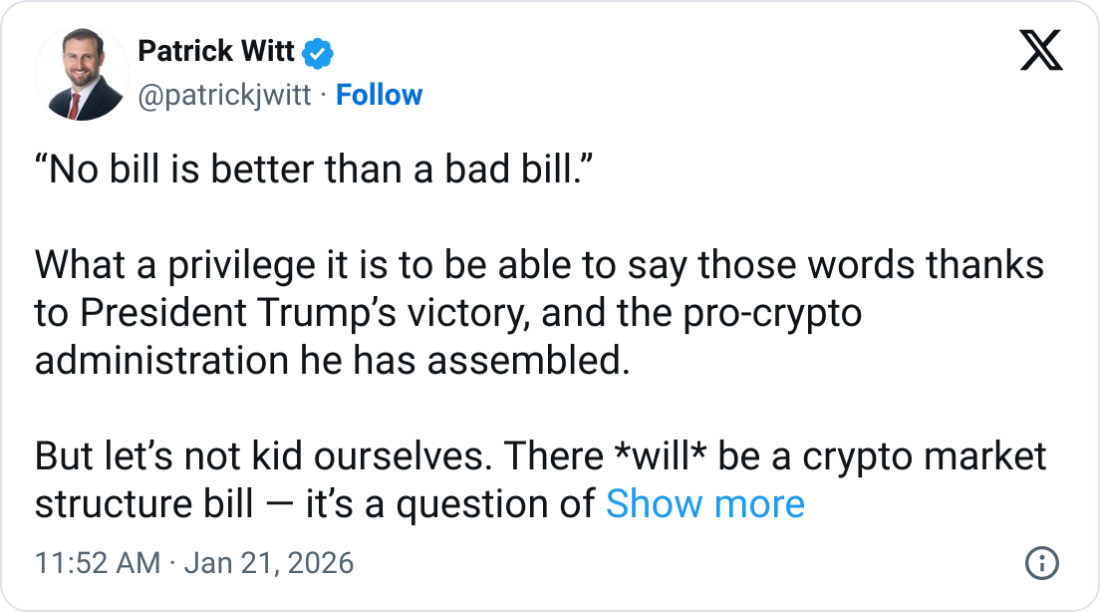Open the @patrickjwitt handle link
1100x612 pixels.
[x=223, y=95]
